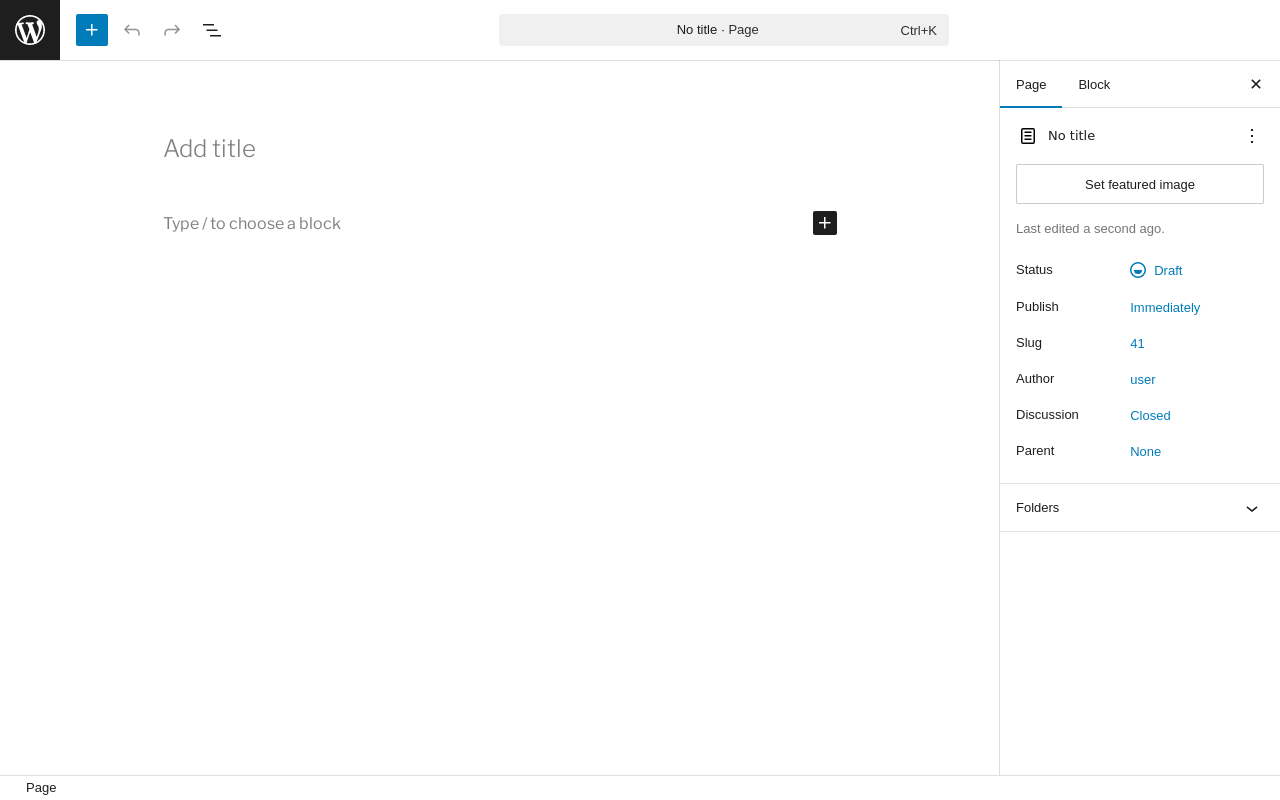The width and height of the screenshot is (1280, 800).
Task: Click the page document icon next to No title
Action: (1028, 136)
